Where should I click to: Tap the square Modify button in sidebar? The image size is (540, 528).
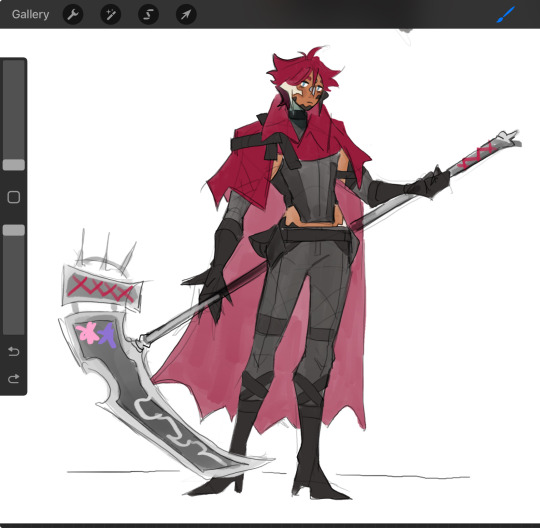14,197
